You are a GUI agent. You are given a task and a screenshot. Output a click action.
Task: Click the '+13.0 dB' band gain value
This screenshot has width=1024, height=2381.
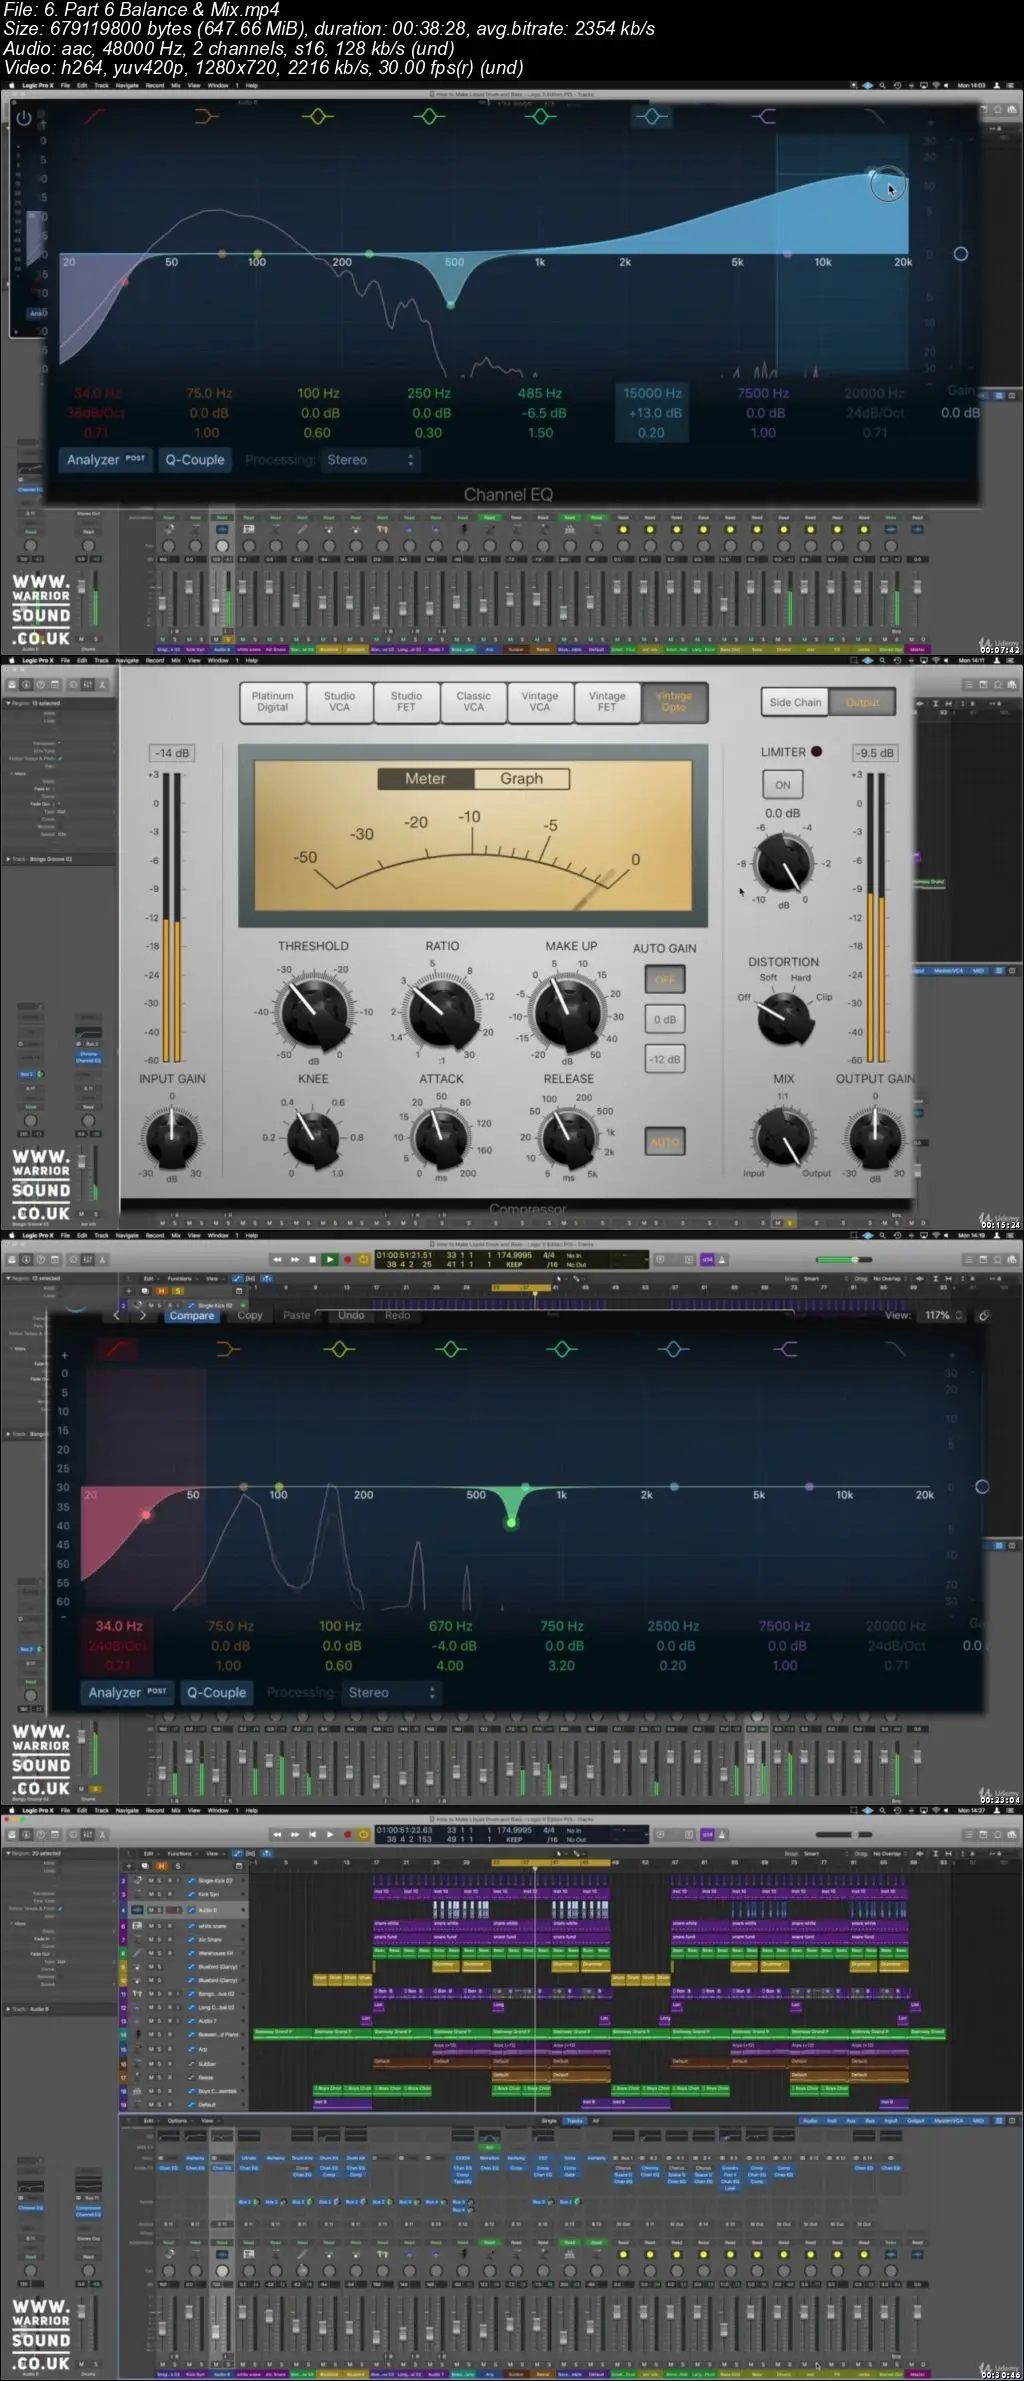(655, 413)
